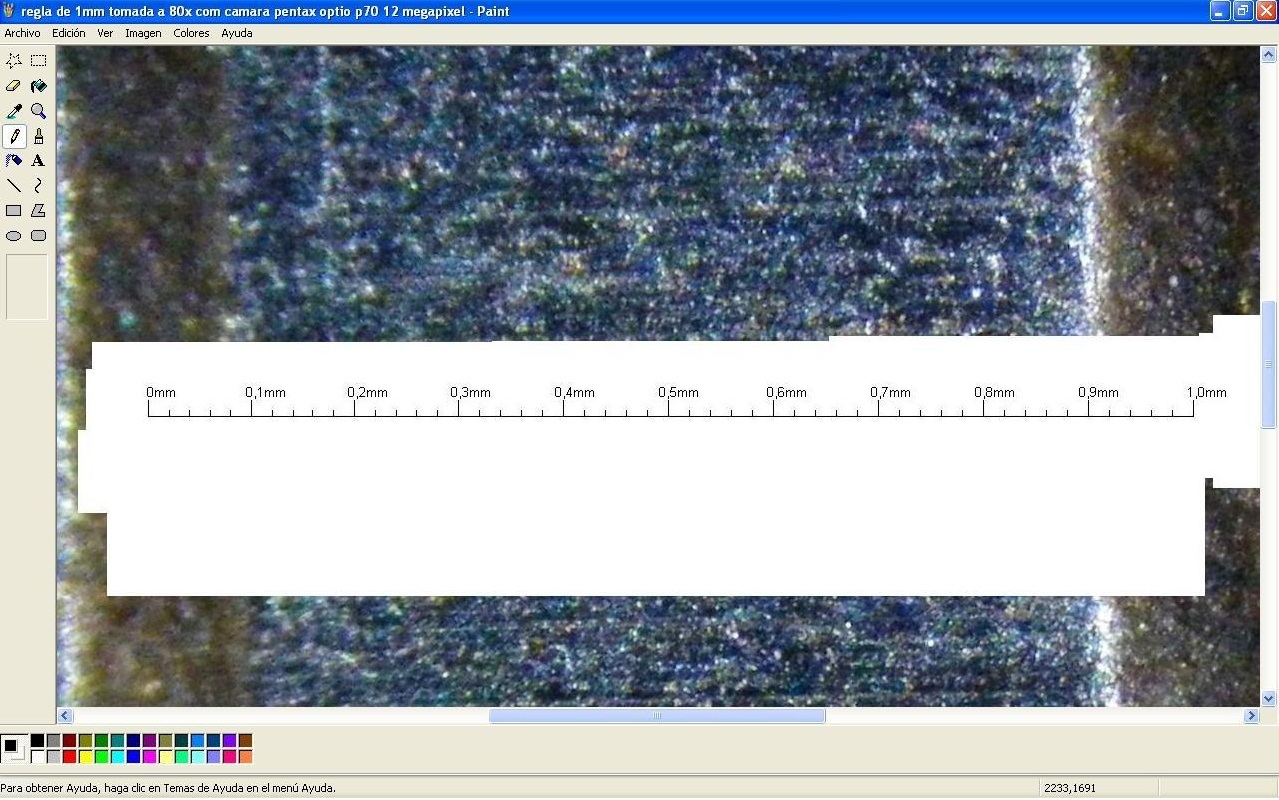Select the Free-Form Select tool
Image resolution: width=1279 pixels, height=800 pixels.
pos(14,61)
